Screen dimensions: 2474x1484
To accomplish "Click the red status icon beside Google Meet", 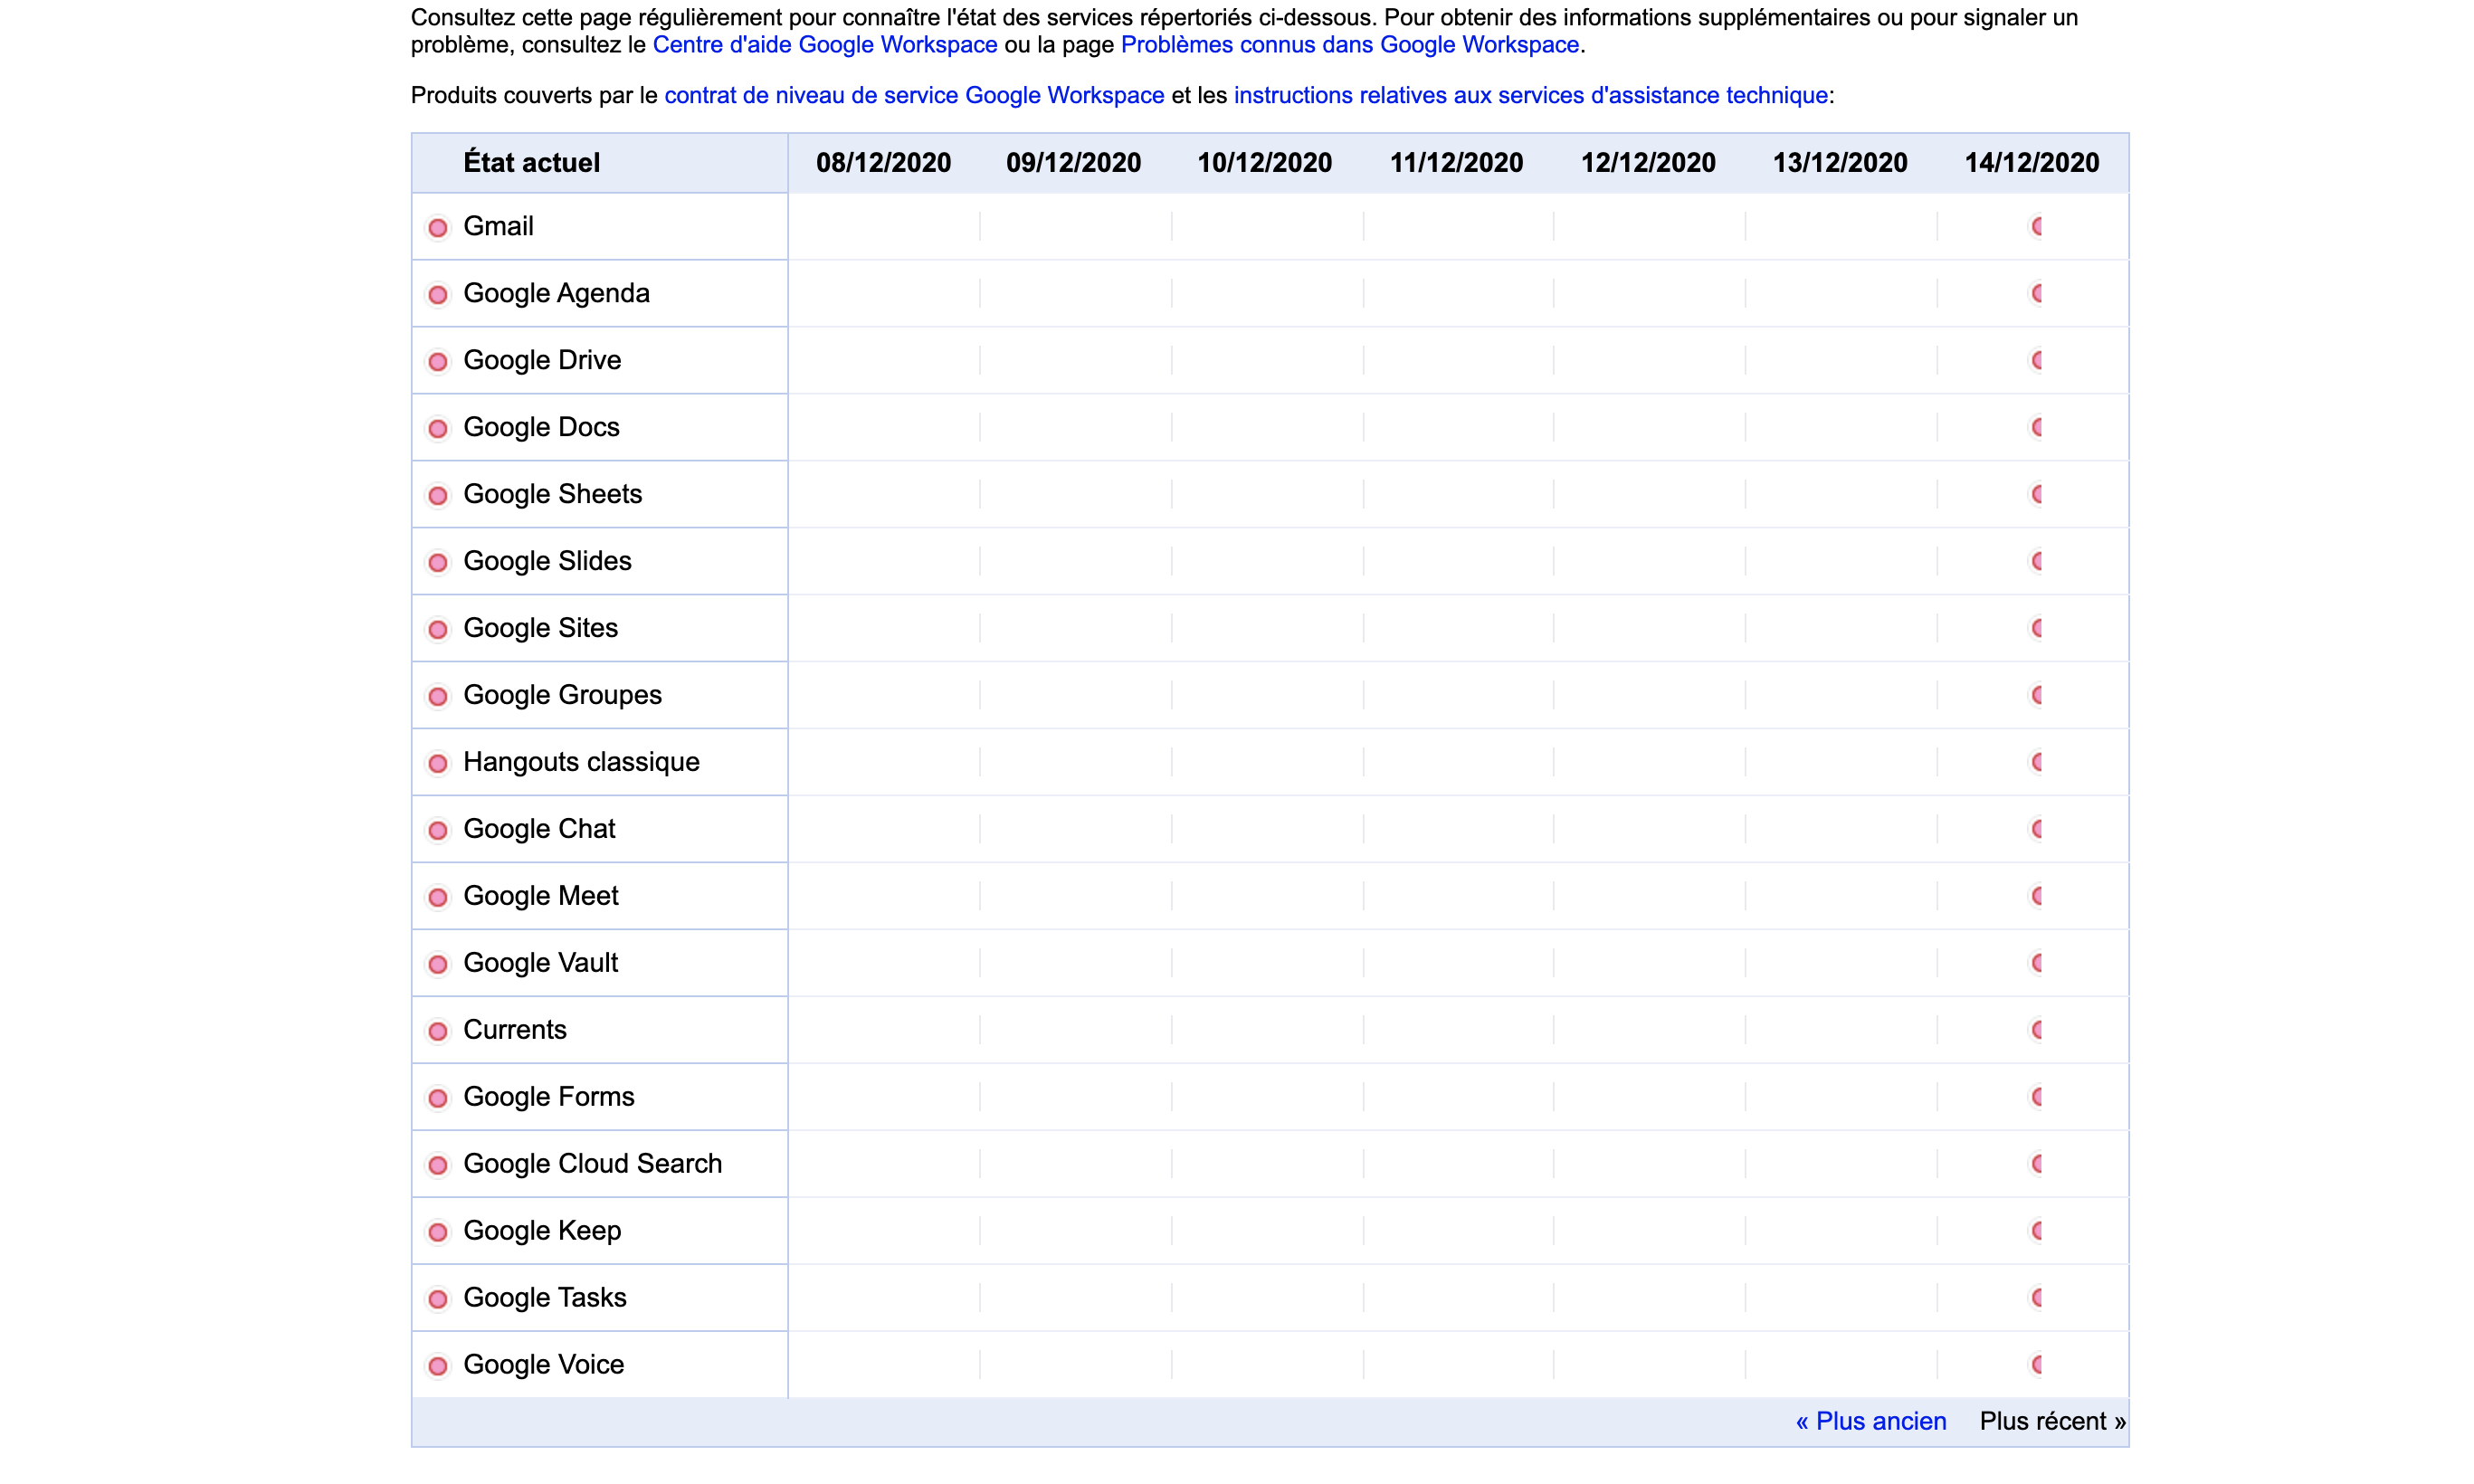I will point(438,898).
